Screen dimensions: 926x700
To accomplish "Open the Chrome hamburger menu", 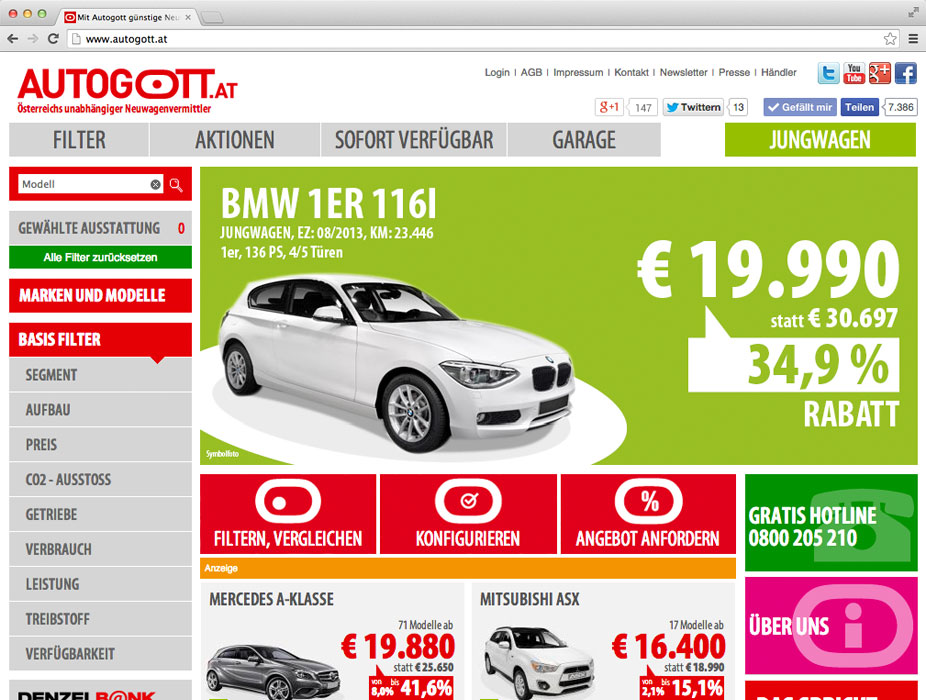I will point(912,39).
